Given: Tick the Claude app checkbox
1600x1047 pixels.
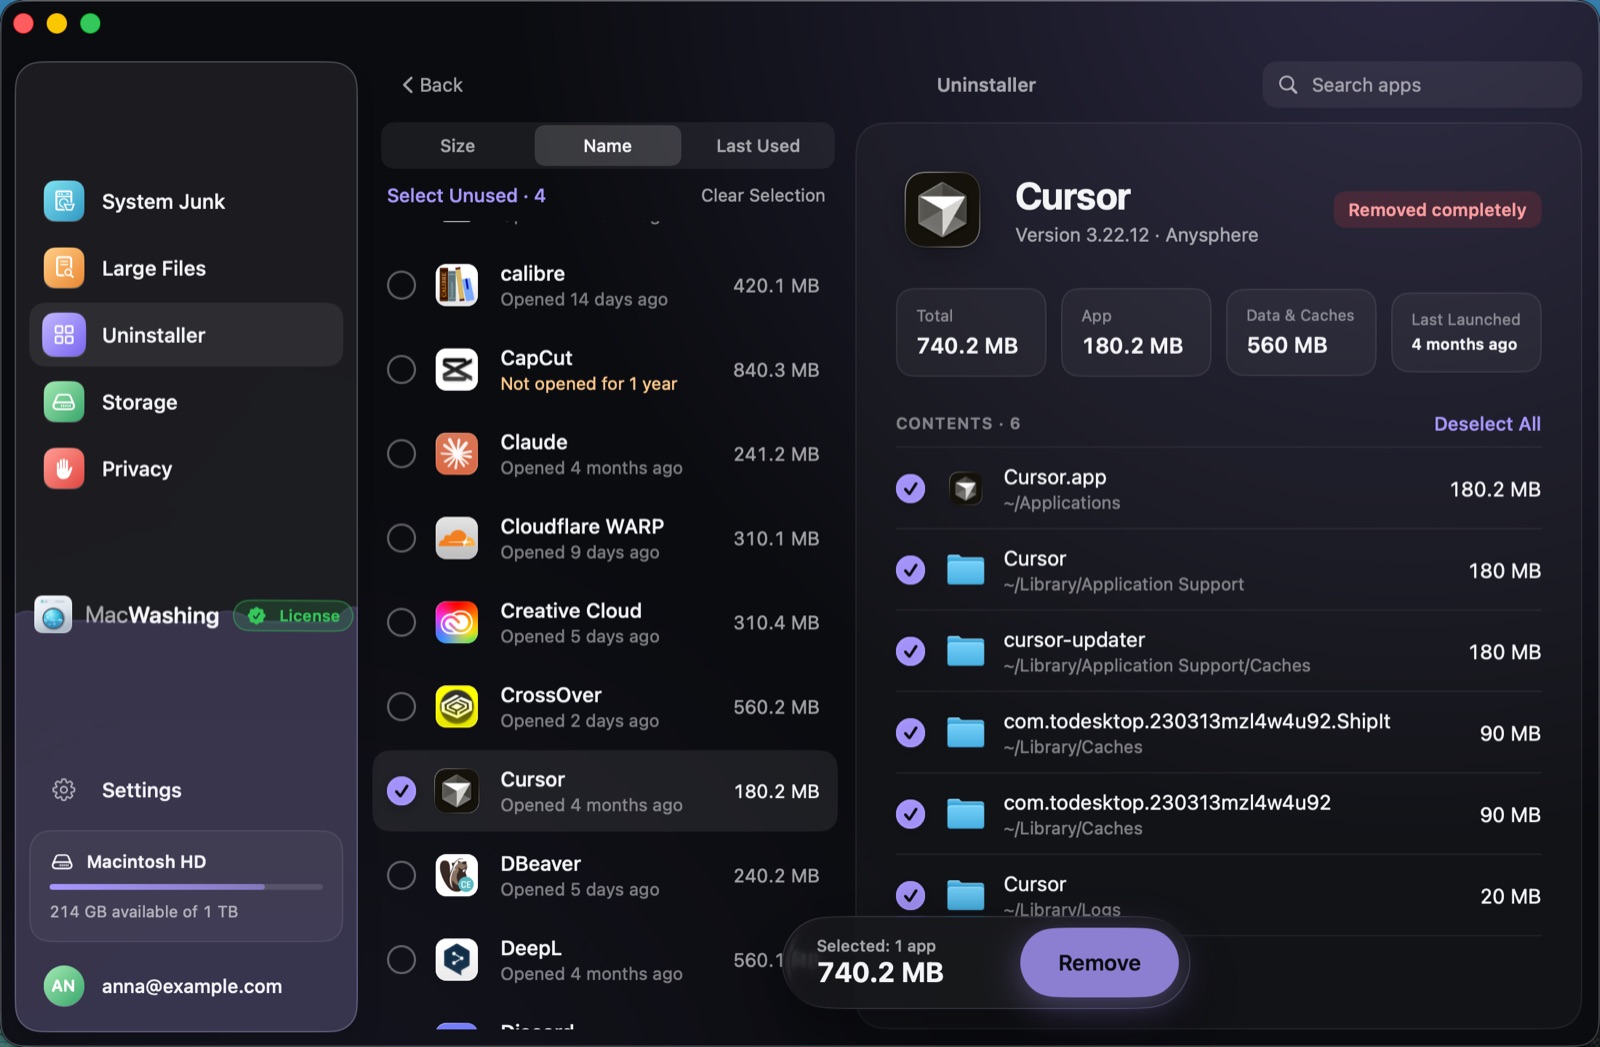Looking at the screenshot, I should tap(402, 454).
